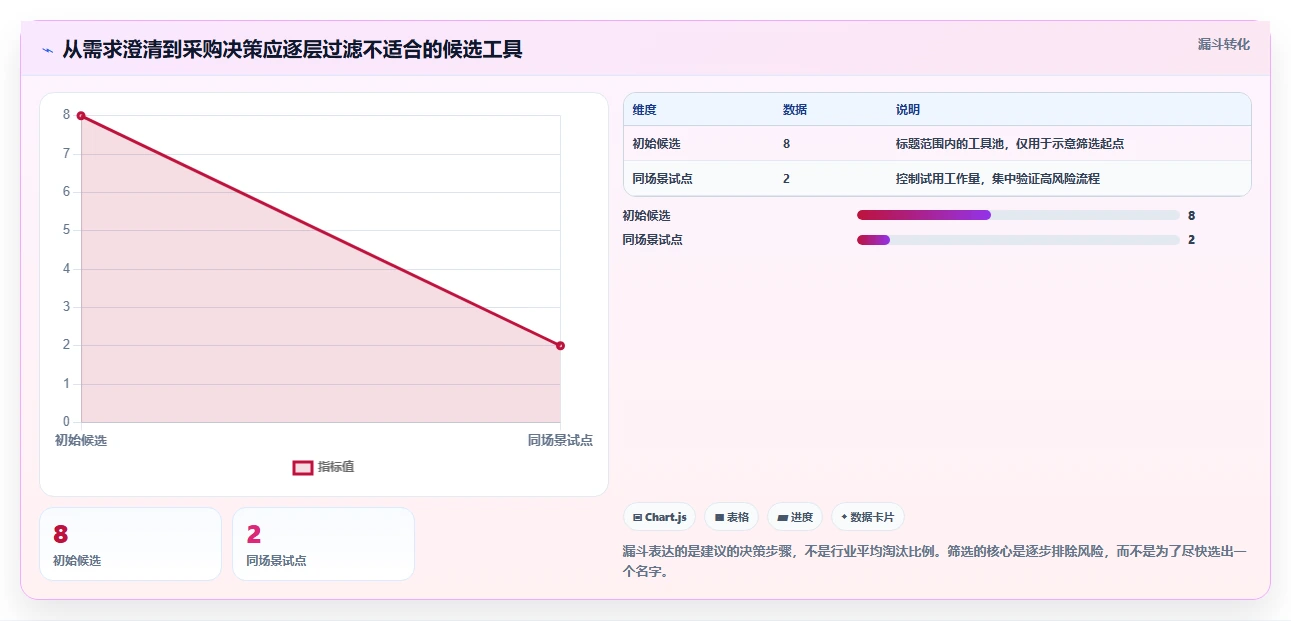Click the 指标值 legend label
This screenshot has width=1291, height=621.
[x=336, y=467]
